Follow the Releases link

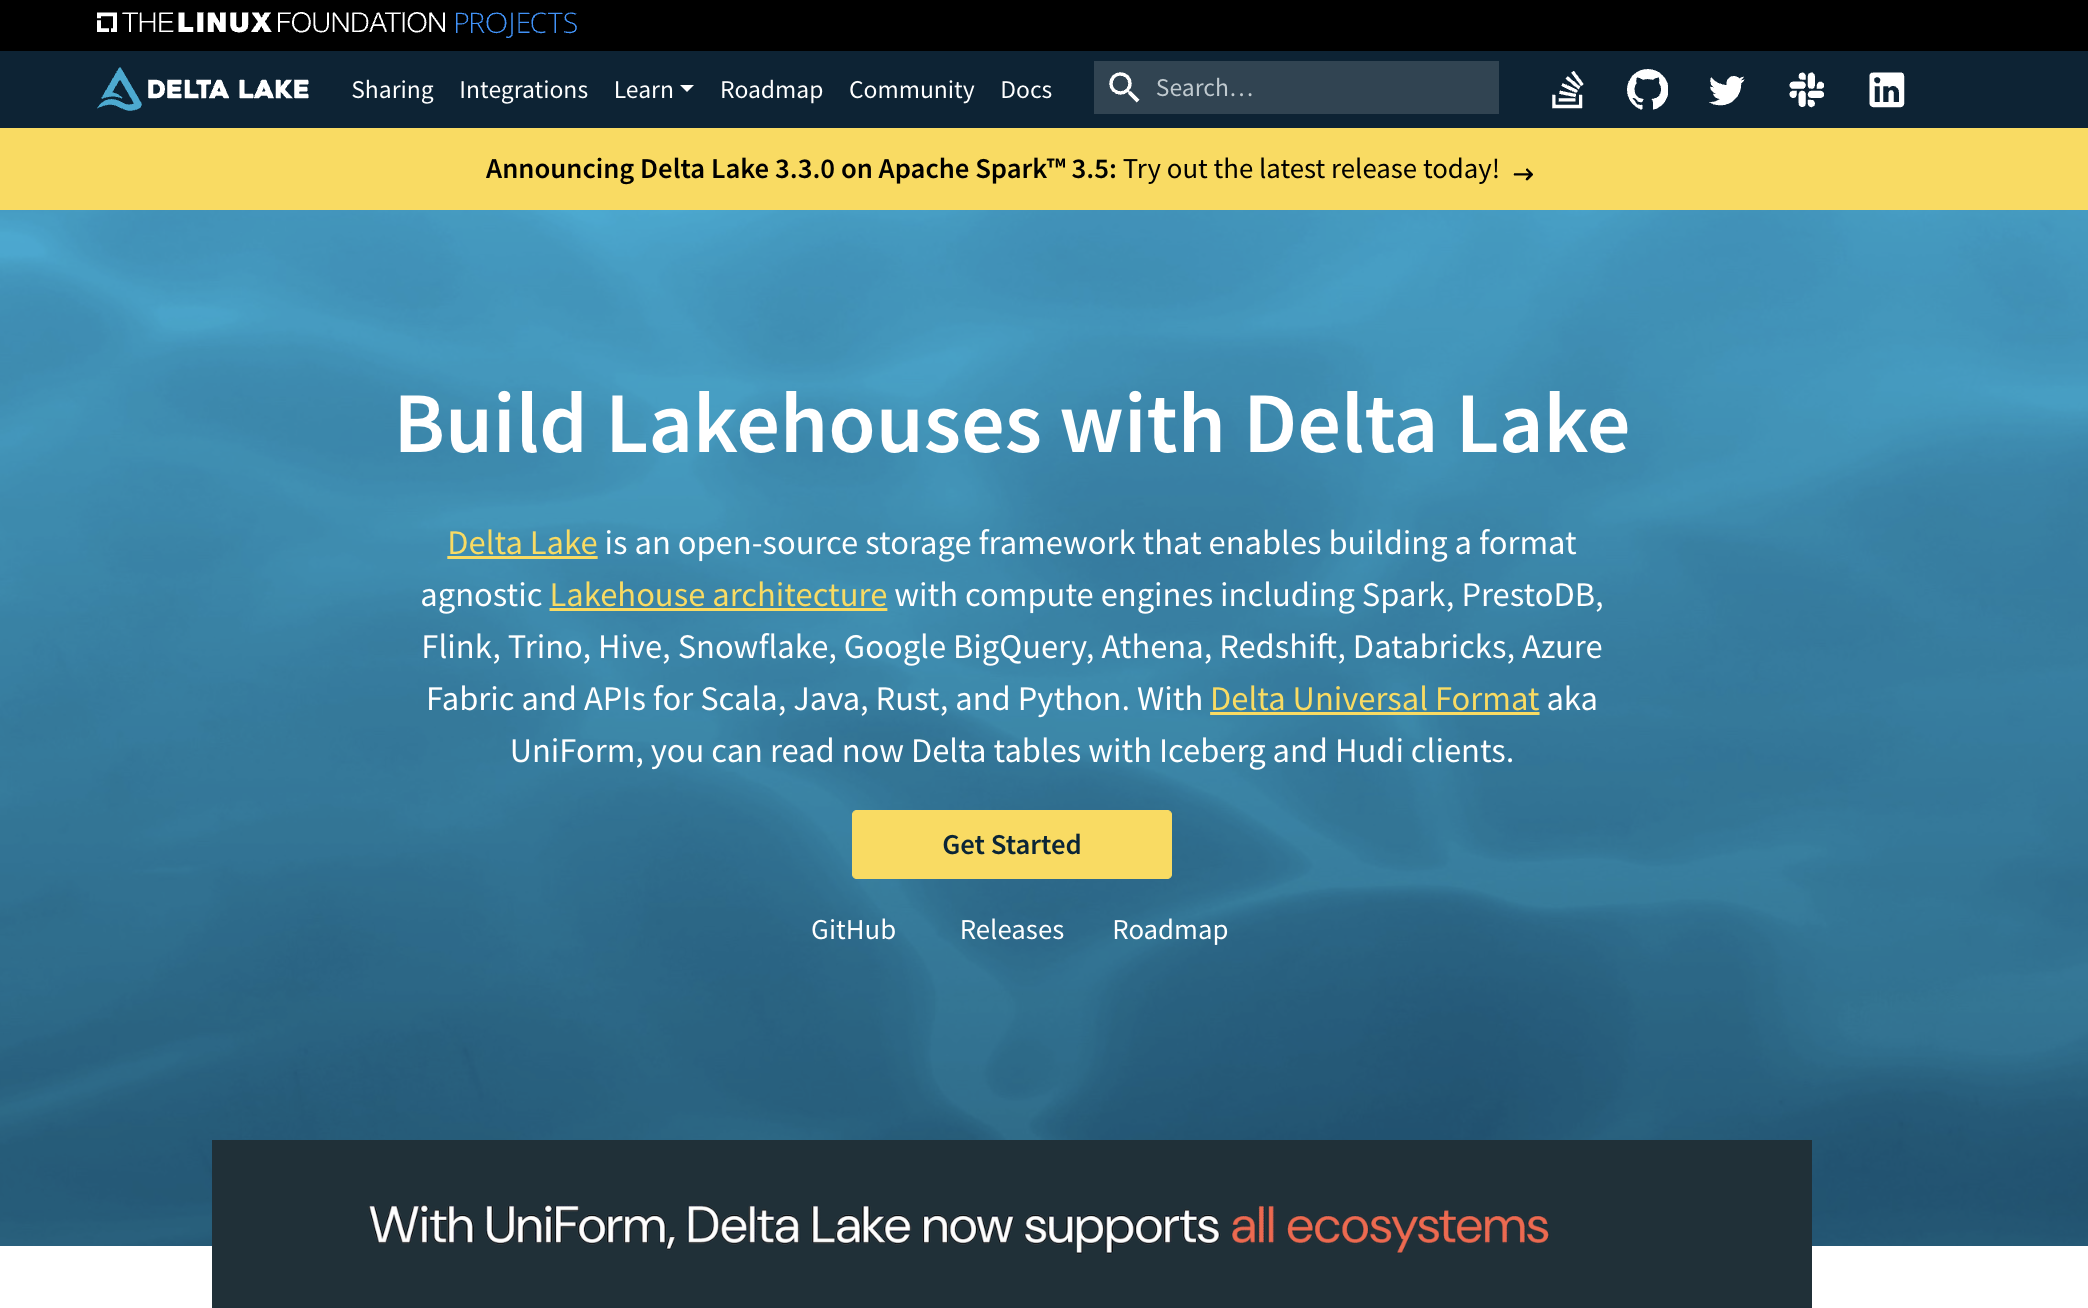[x=1011, y=929]
